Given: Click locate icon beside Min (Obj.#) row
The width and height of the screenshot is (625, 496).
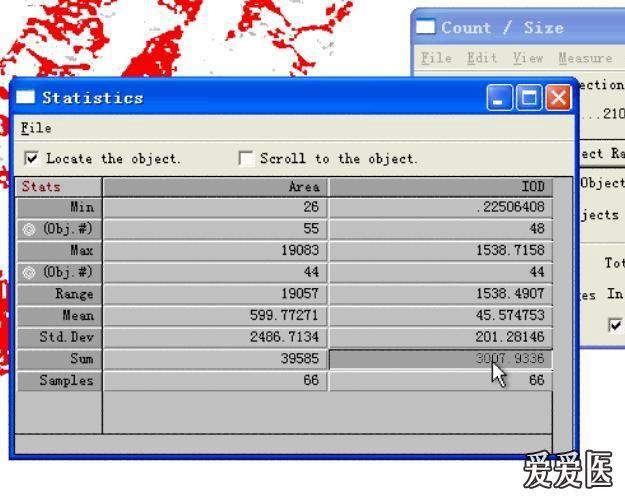Looking at the screenshot, I should (29, 229).
